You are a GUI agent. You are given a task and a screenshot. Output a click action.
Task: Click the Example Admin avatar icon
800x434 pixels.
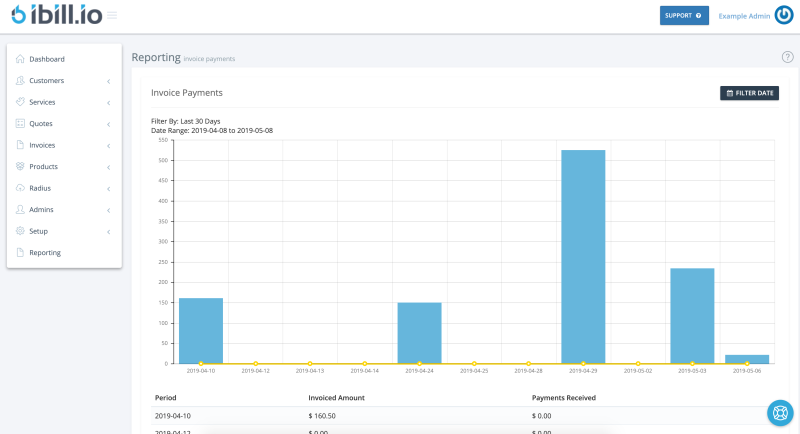point(784,16)
